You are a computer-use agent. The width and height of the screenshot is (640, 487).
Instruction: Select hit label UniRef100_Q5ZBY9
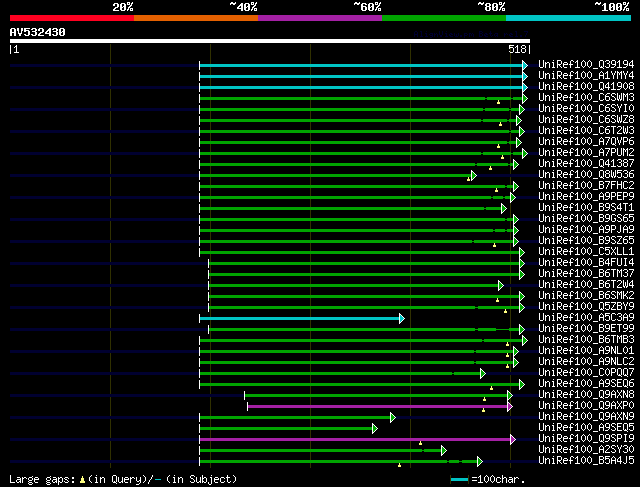pos(586,307)
